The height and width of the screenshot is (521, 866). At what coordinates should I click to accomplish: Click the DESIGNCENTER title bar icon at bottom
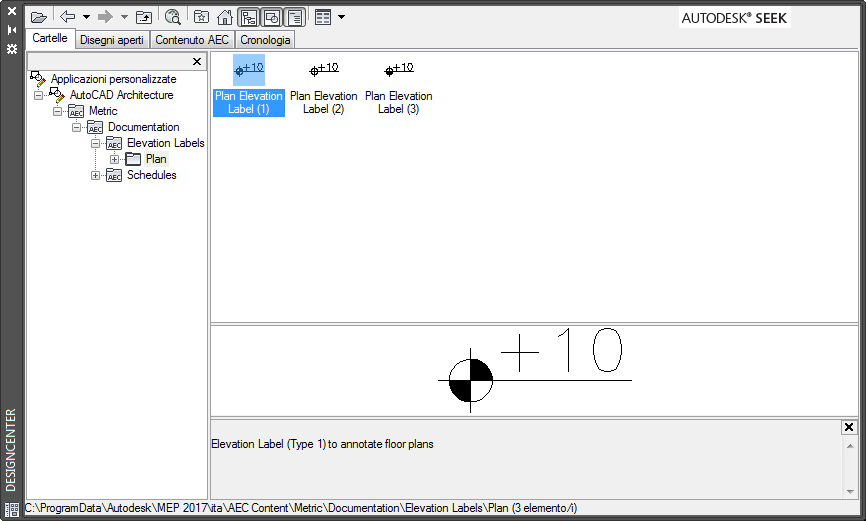click(x=12, y=509)
